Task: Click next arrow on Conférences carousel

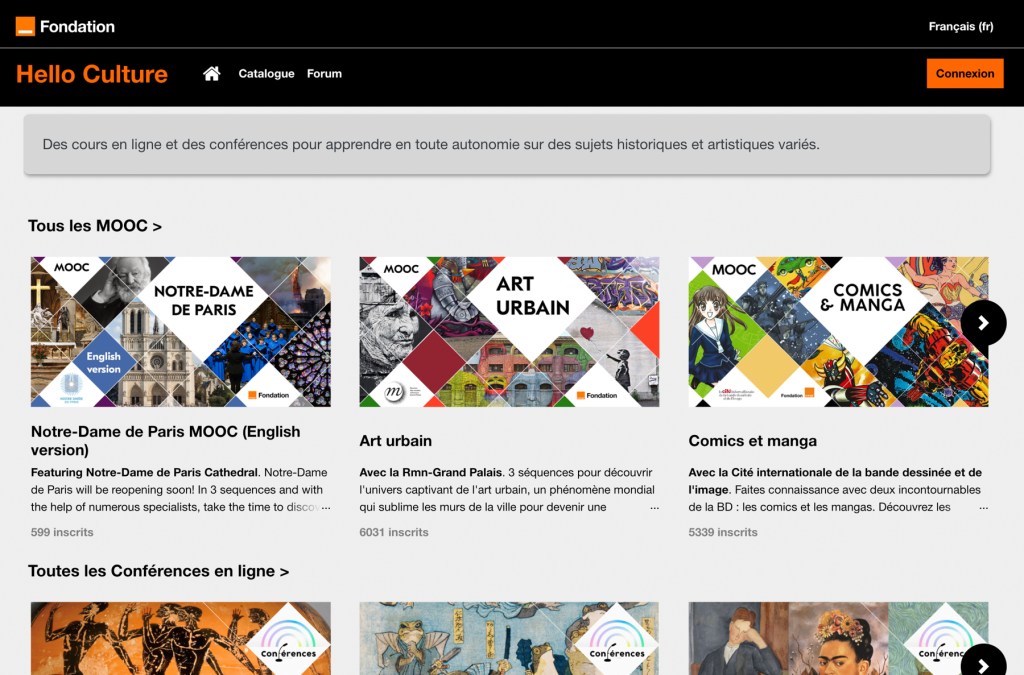Action: point(983,664)
